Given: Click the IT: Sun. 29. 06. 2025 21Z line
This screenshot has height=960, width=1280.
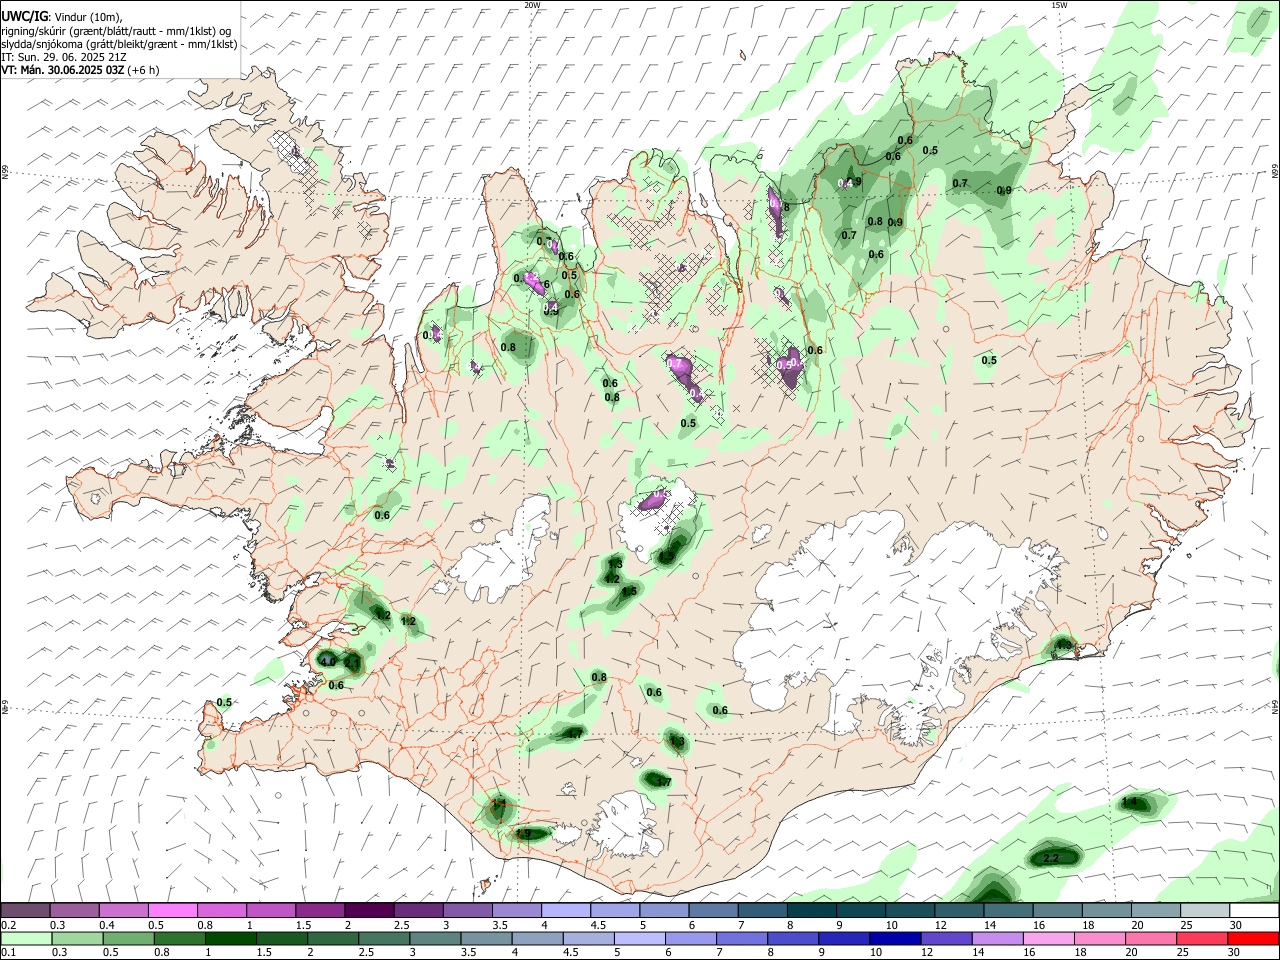Looking at the screenshot, I should [x=63, y=57].
